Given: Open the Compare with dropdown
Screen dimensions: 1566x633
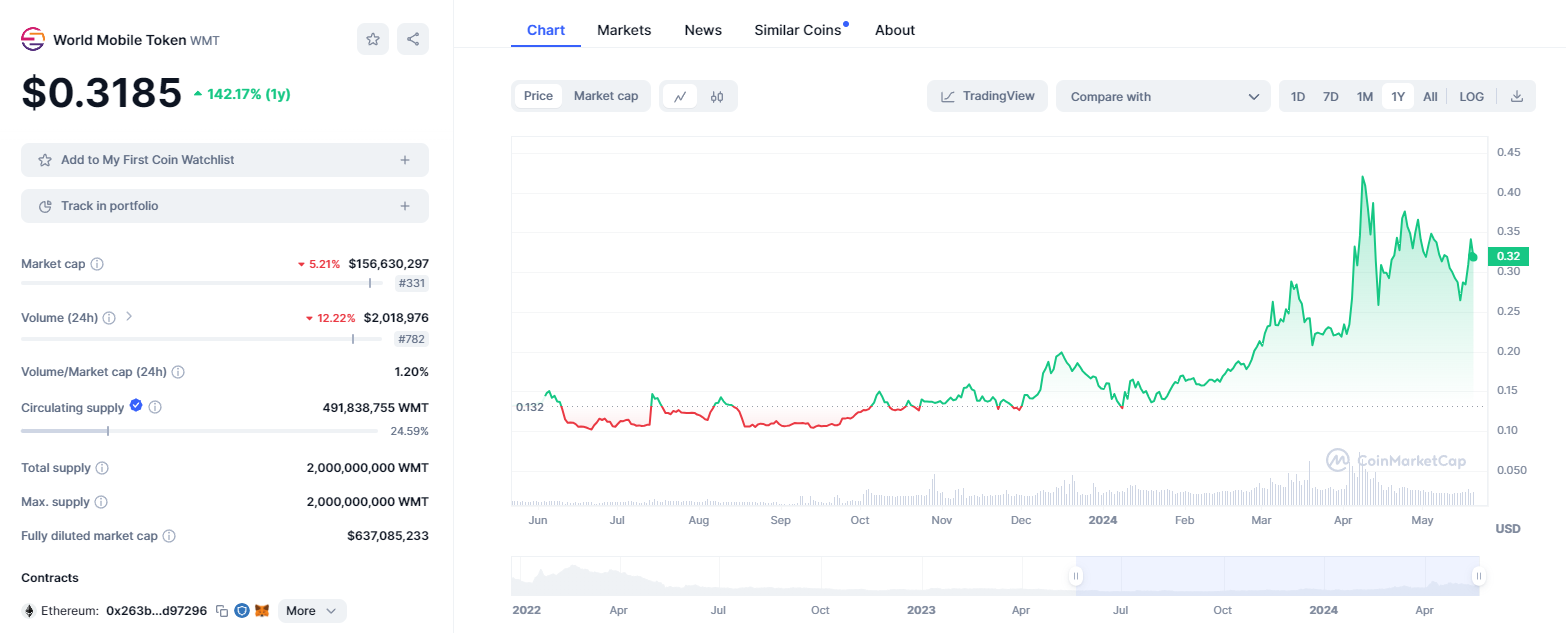Looking at the screenshot, I should click(x=1163, y=96).
